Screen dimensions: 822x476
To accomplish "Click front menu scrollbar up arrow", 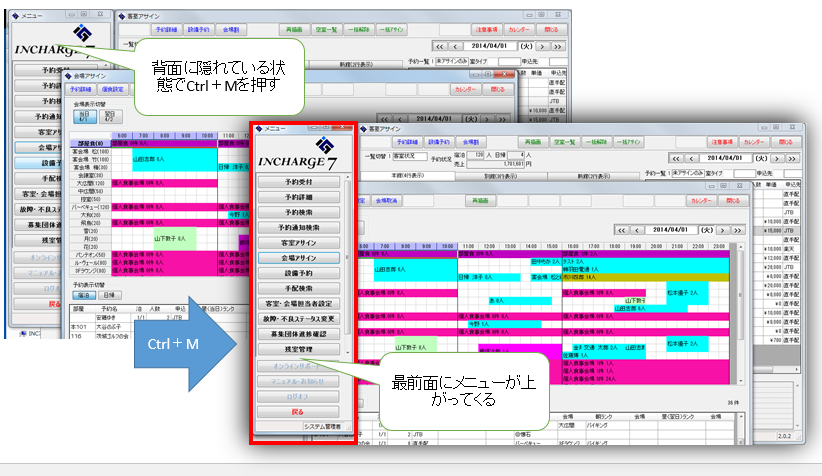I will coord(347,178).
